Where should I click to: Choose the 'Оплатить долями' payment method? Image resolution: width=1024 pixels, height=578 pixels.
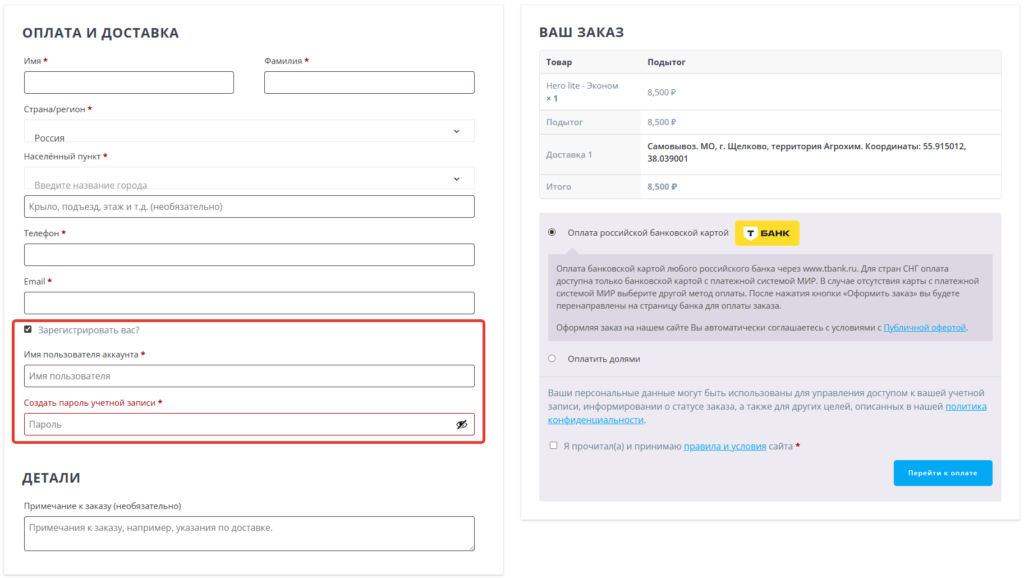552,358
